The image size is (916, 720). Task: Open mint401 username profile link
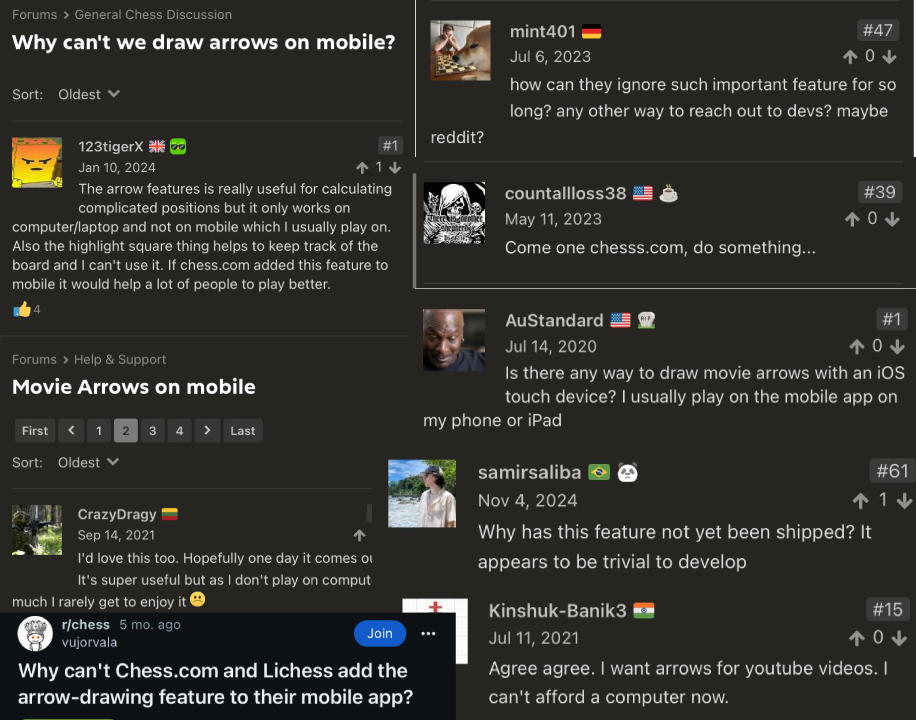coord(542,32)
